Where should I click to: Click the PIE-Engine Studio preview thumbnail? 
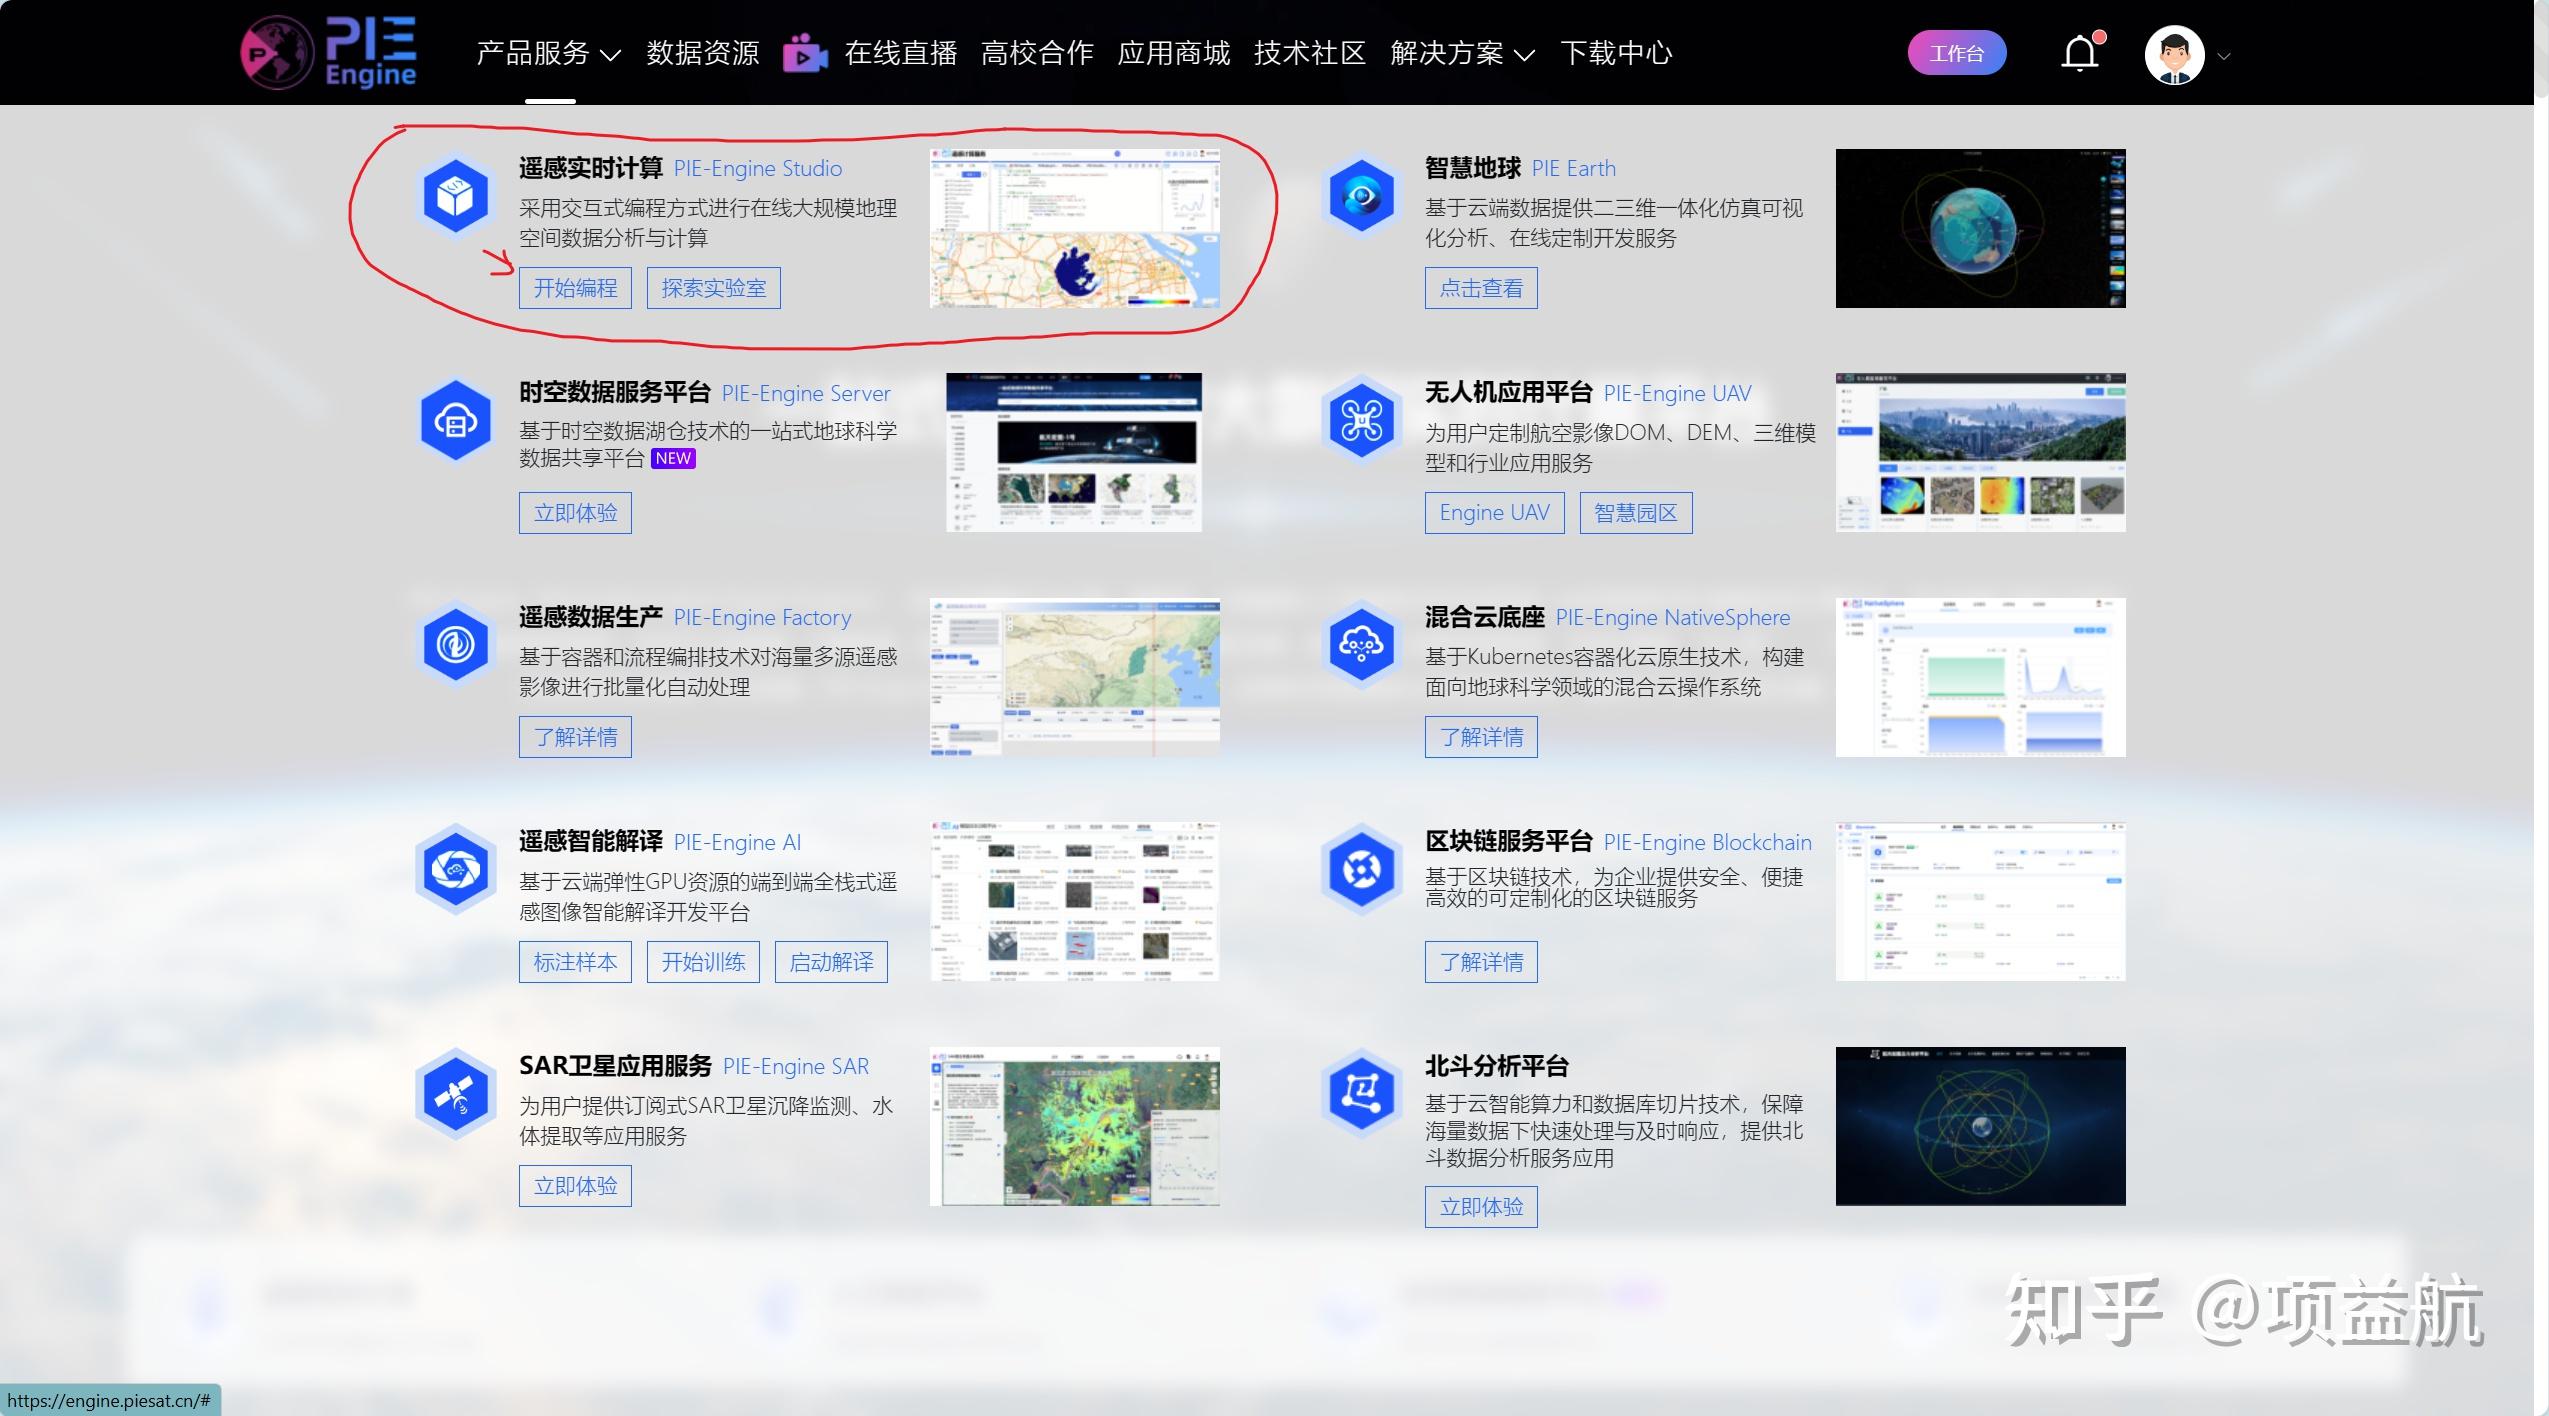point(1075,228)
